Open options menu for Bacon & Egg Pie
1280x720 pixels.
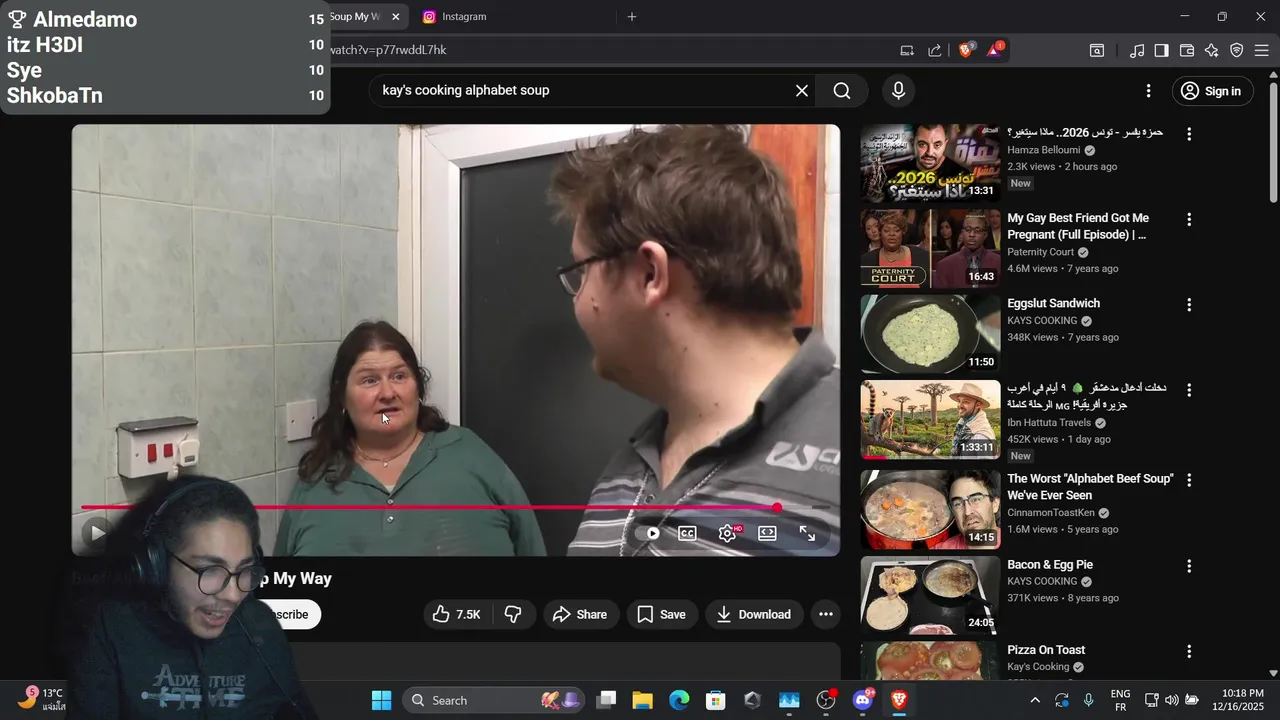coord(1189,566)
